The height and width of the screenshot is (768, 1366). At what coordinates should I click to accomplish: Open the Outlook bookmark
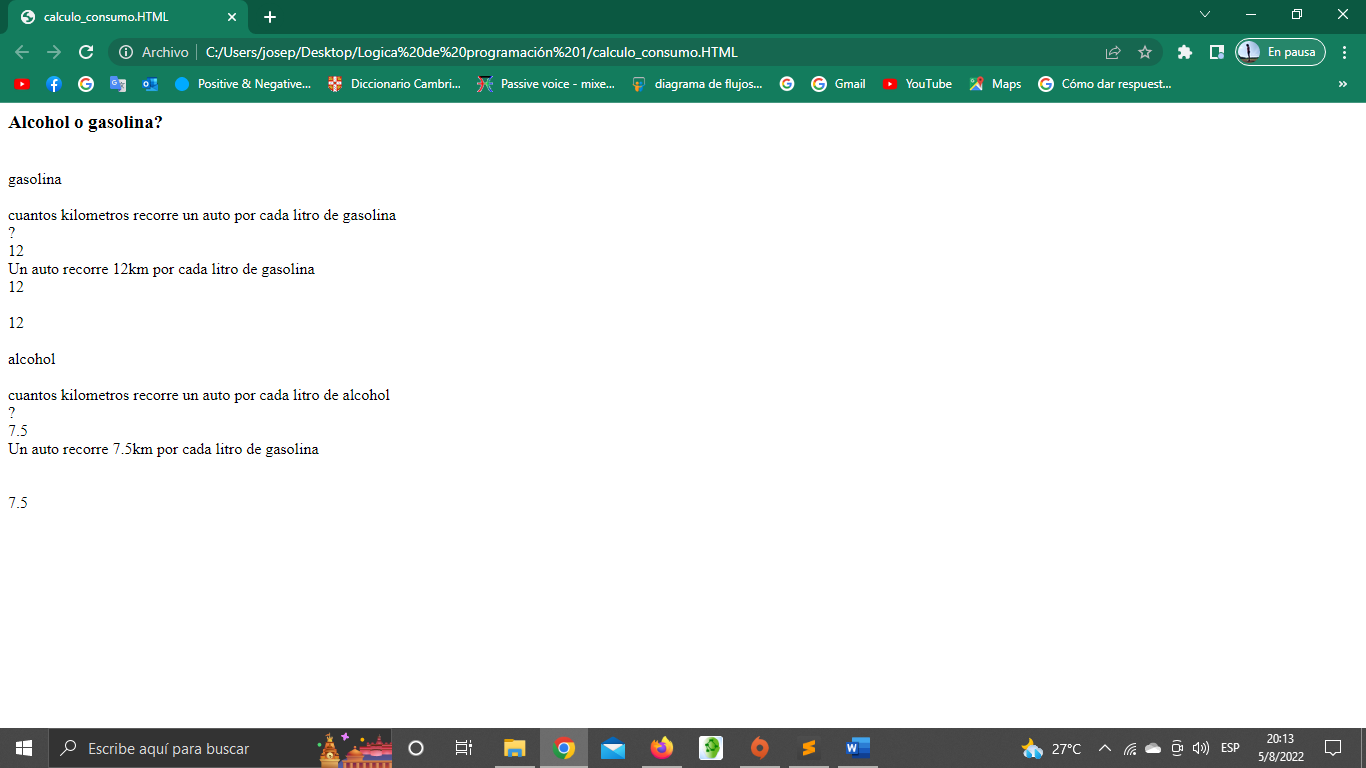pos(150,84)
